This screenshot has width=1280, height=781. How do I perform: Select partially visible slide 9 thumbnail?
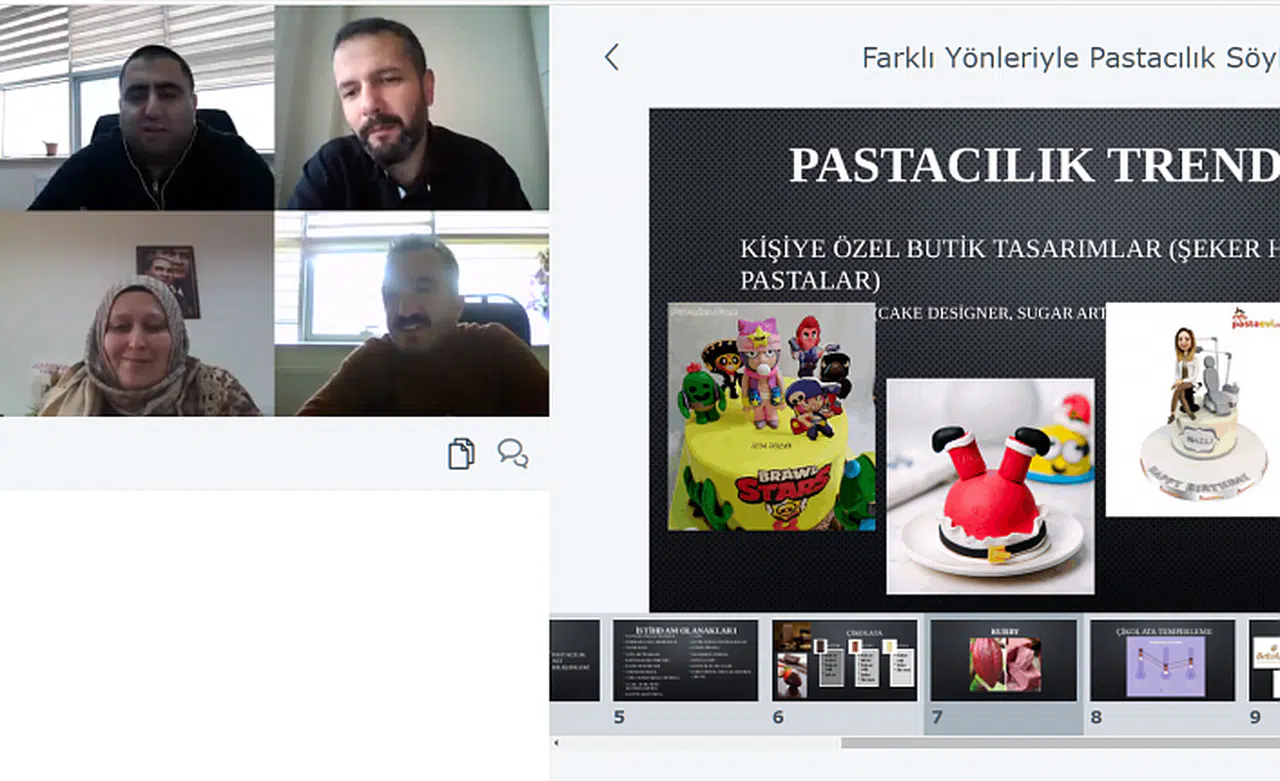[x=1264, y=660]
